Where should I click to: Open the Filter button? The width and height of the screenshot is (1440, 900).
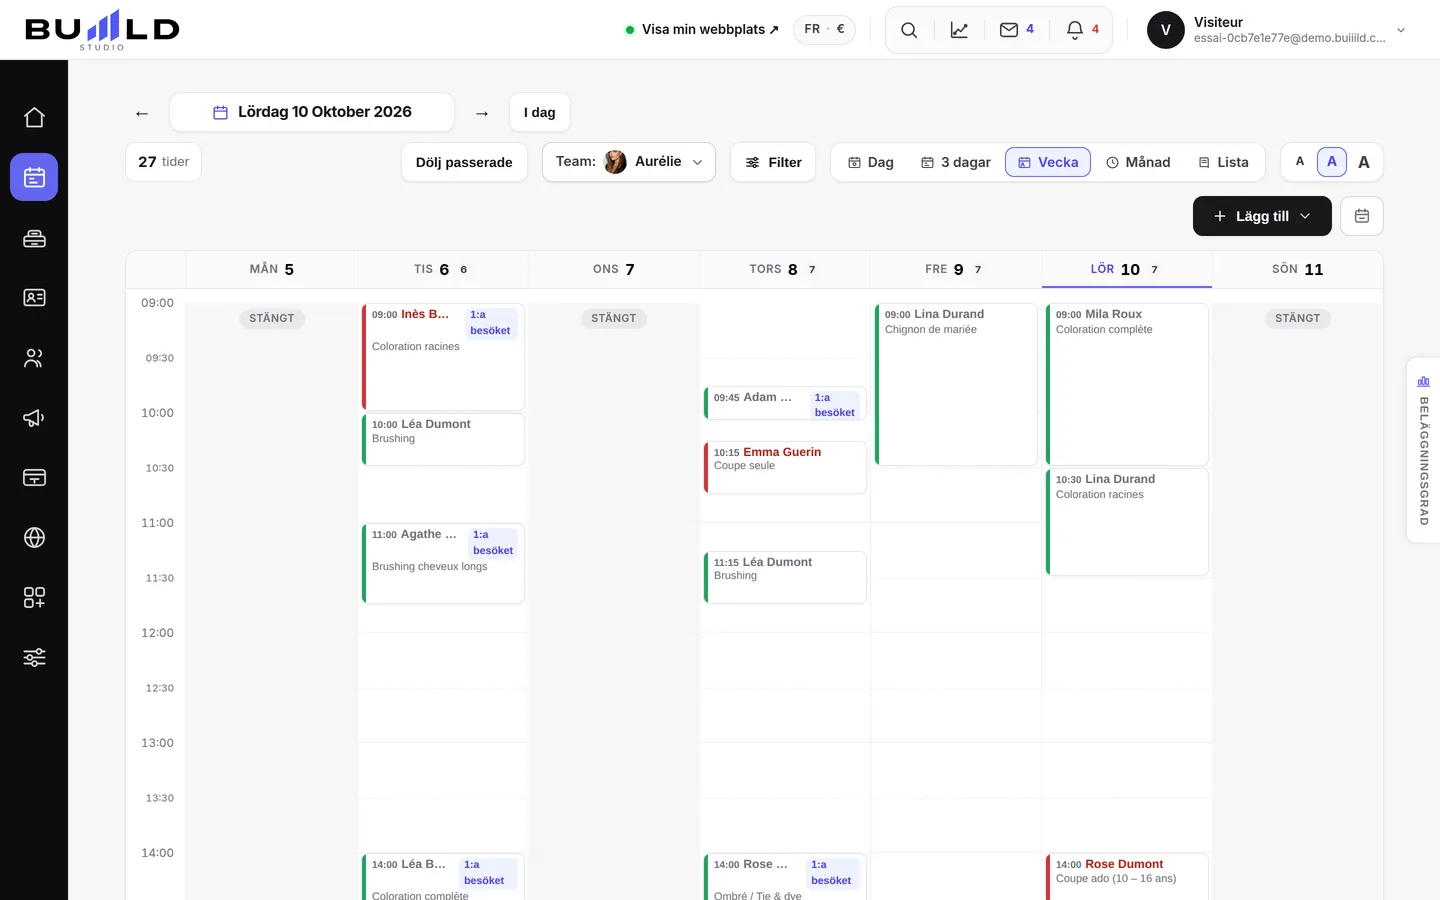tap(773, 162)
